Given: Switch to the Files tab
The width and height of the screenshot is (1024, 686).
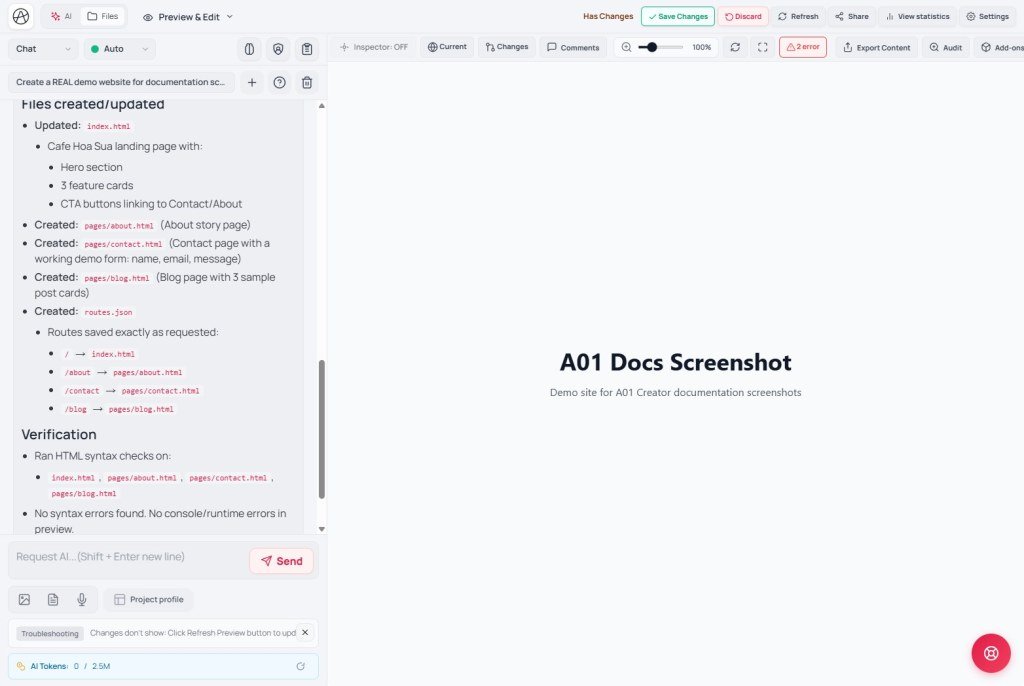Looking at the screenshot, I should [x=103, y=16].
